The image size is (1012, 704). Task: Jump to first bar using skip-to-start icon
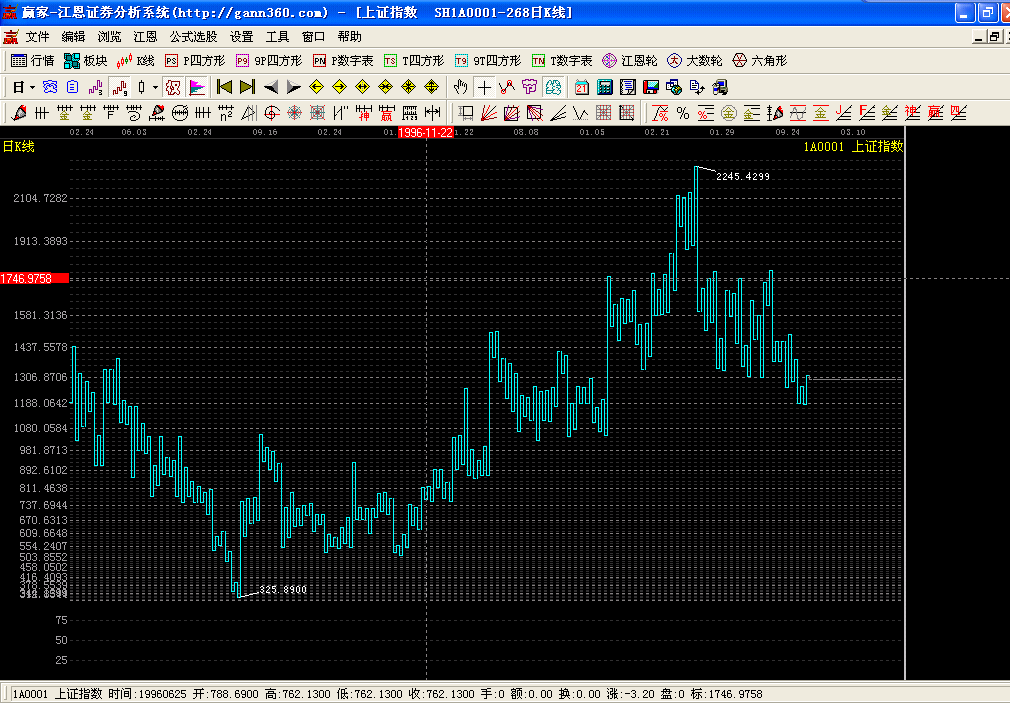225,87
